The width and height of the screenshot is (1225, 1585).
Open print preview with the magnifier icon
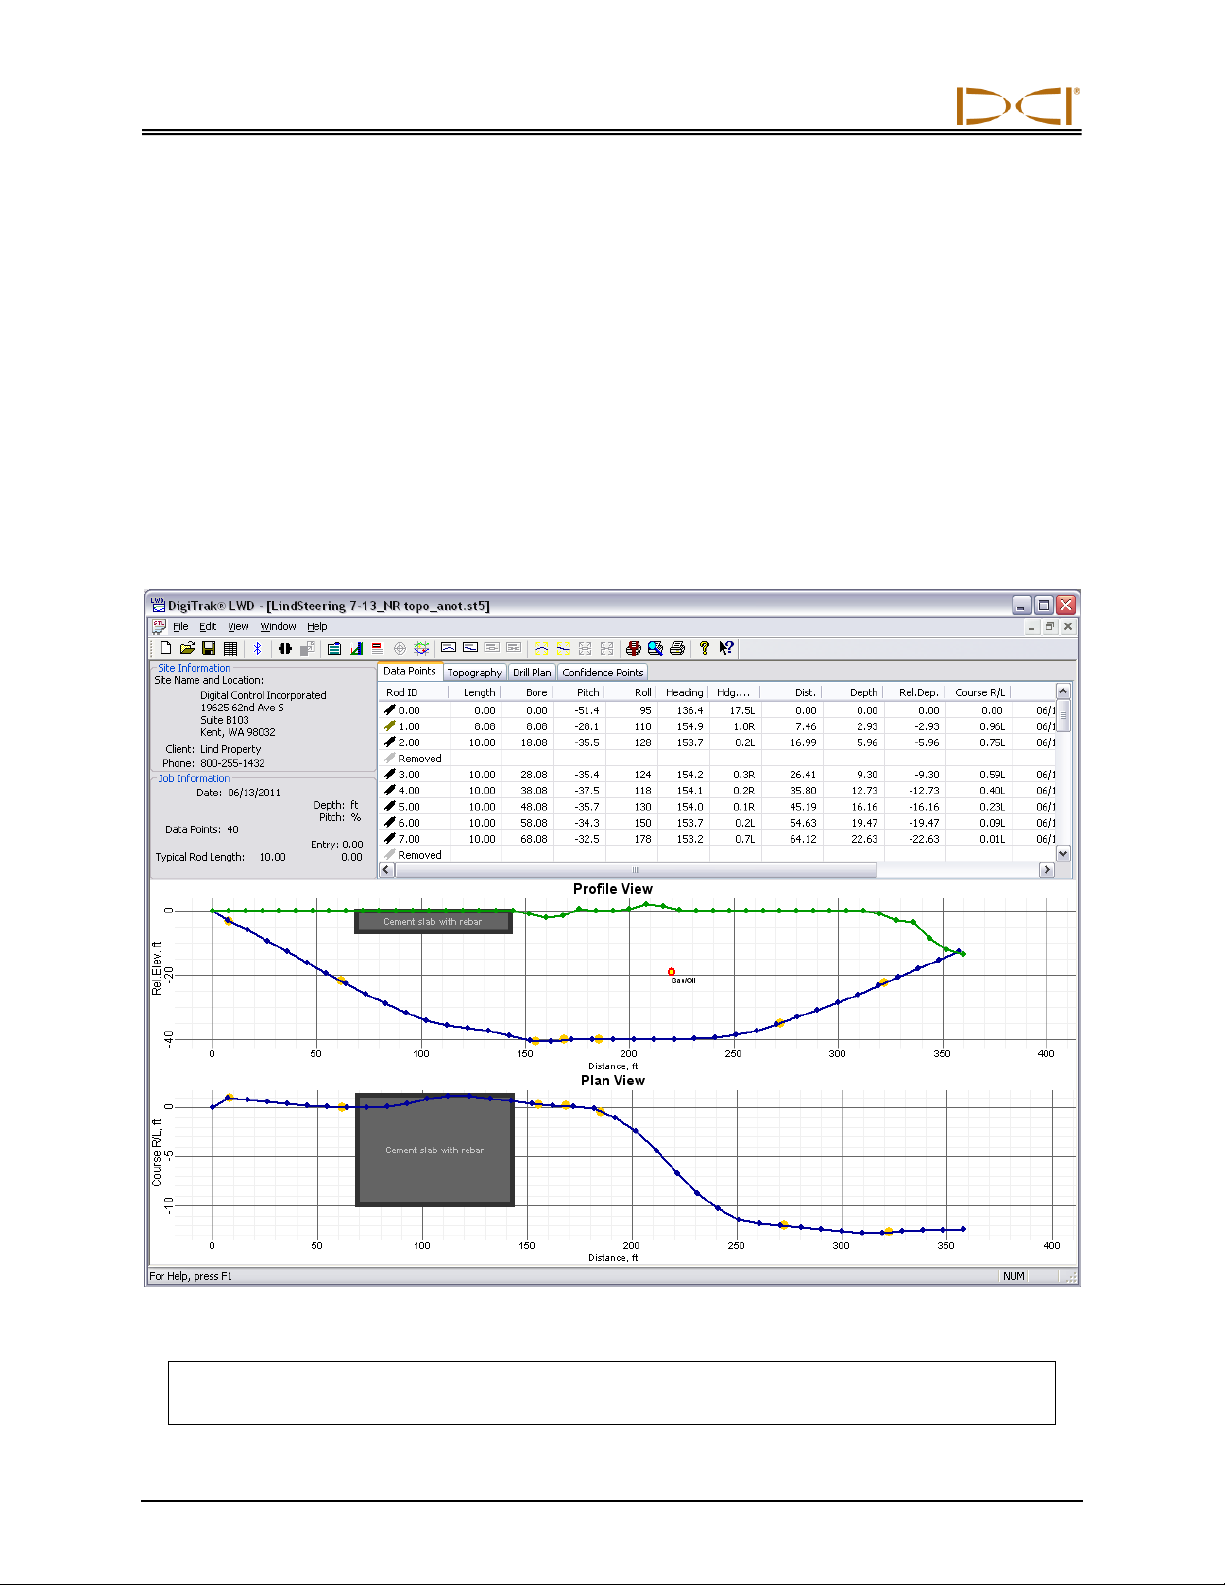(655, 648)
